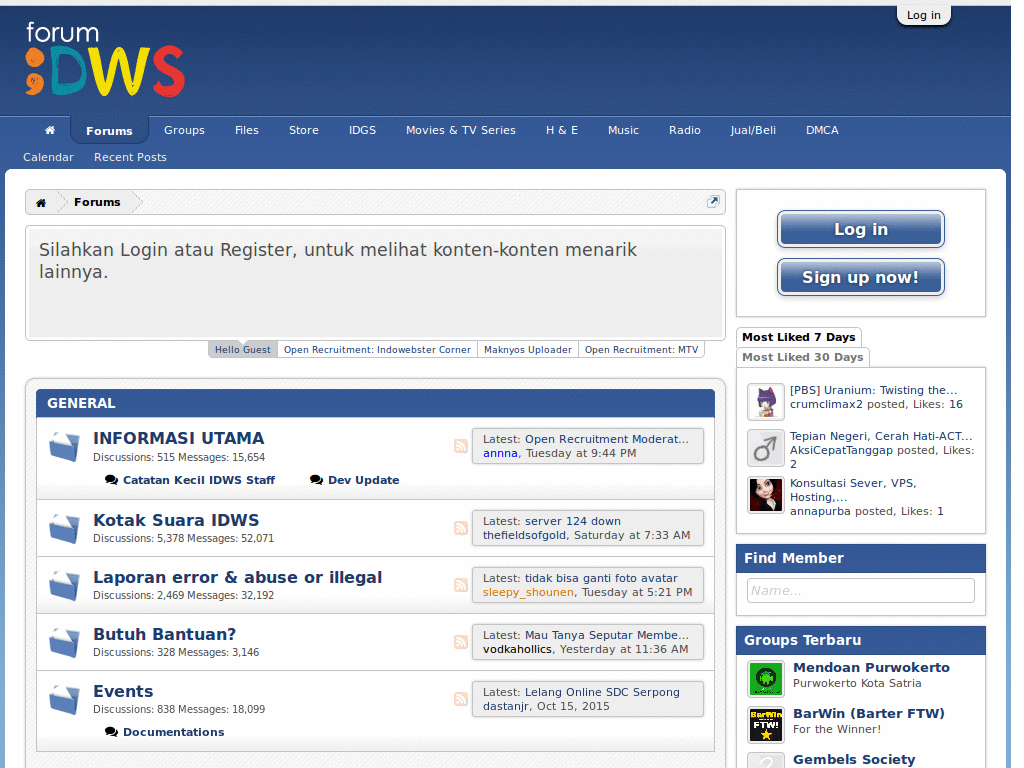1024x768 pixels.
Task: Click the Butuh Bantuan folder icon
Action: pos(64,642)
